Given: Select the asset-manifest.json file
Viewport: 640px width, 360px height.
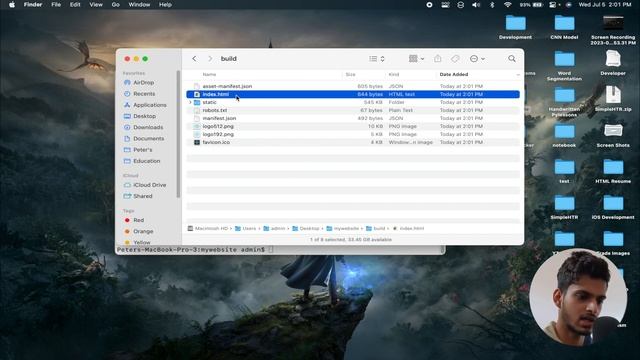Looking at the screenshot, I should (x=353, y=86).
